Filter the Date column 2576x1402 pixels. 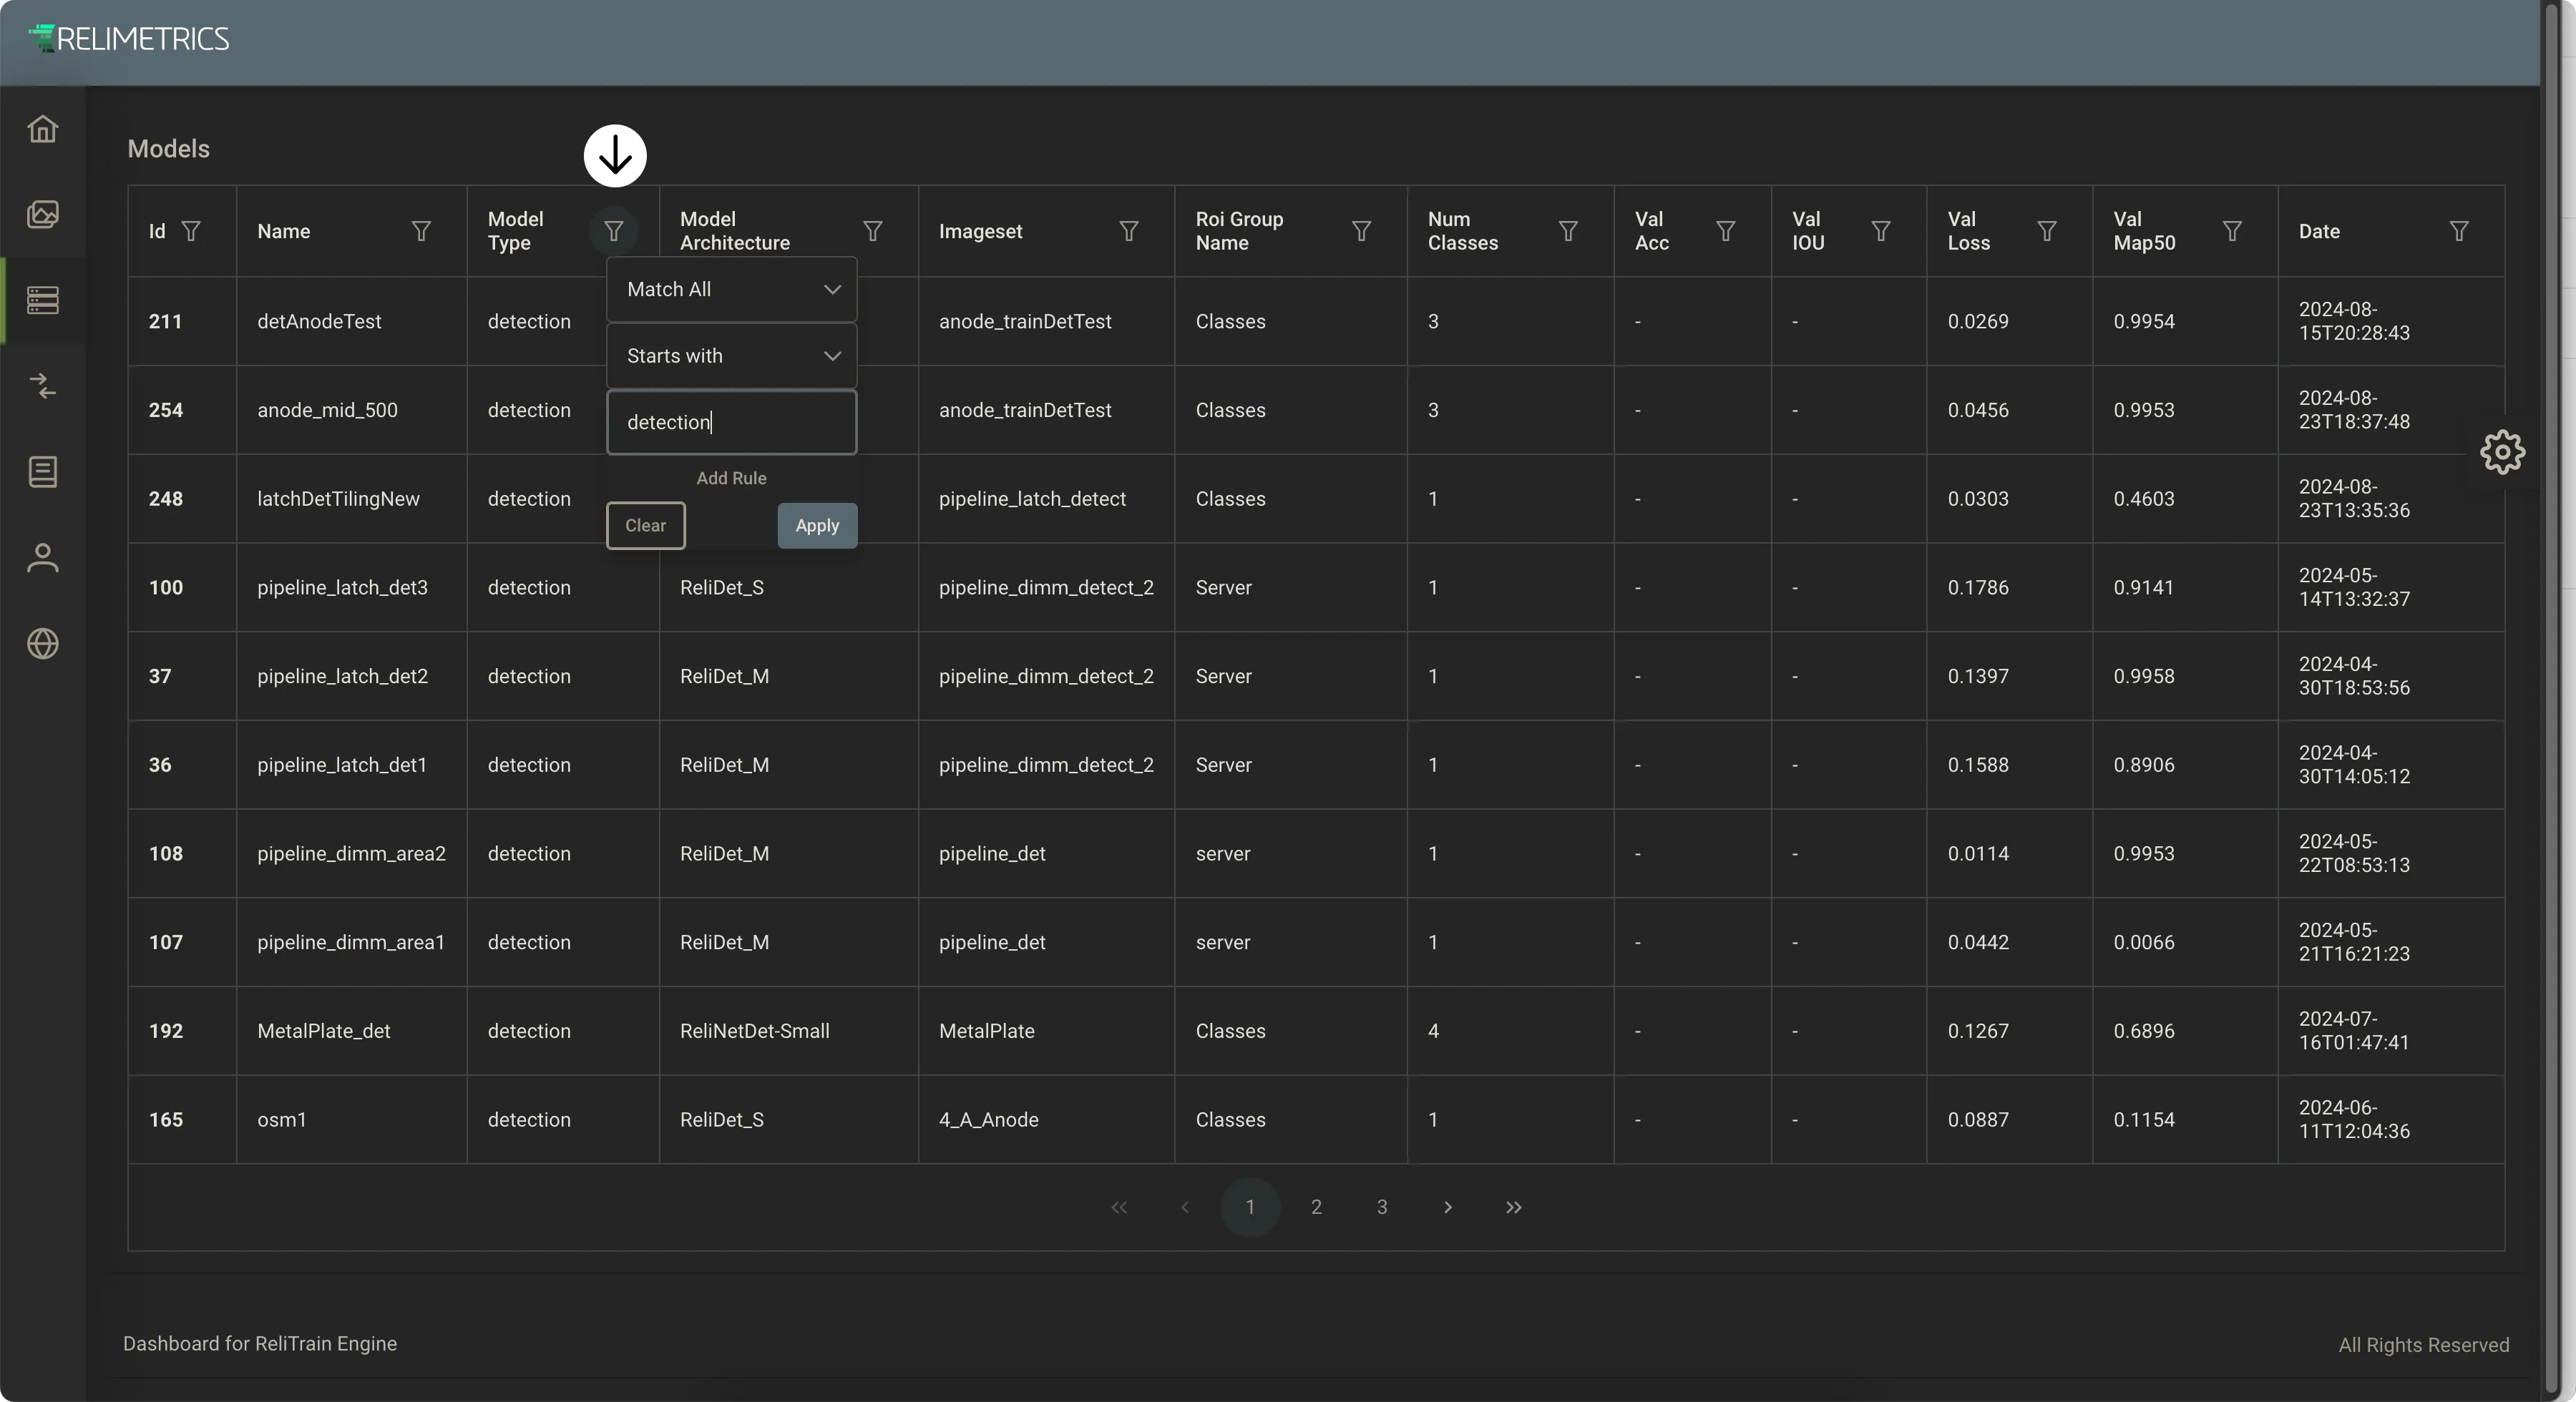coord(2459,231)
